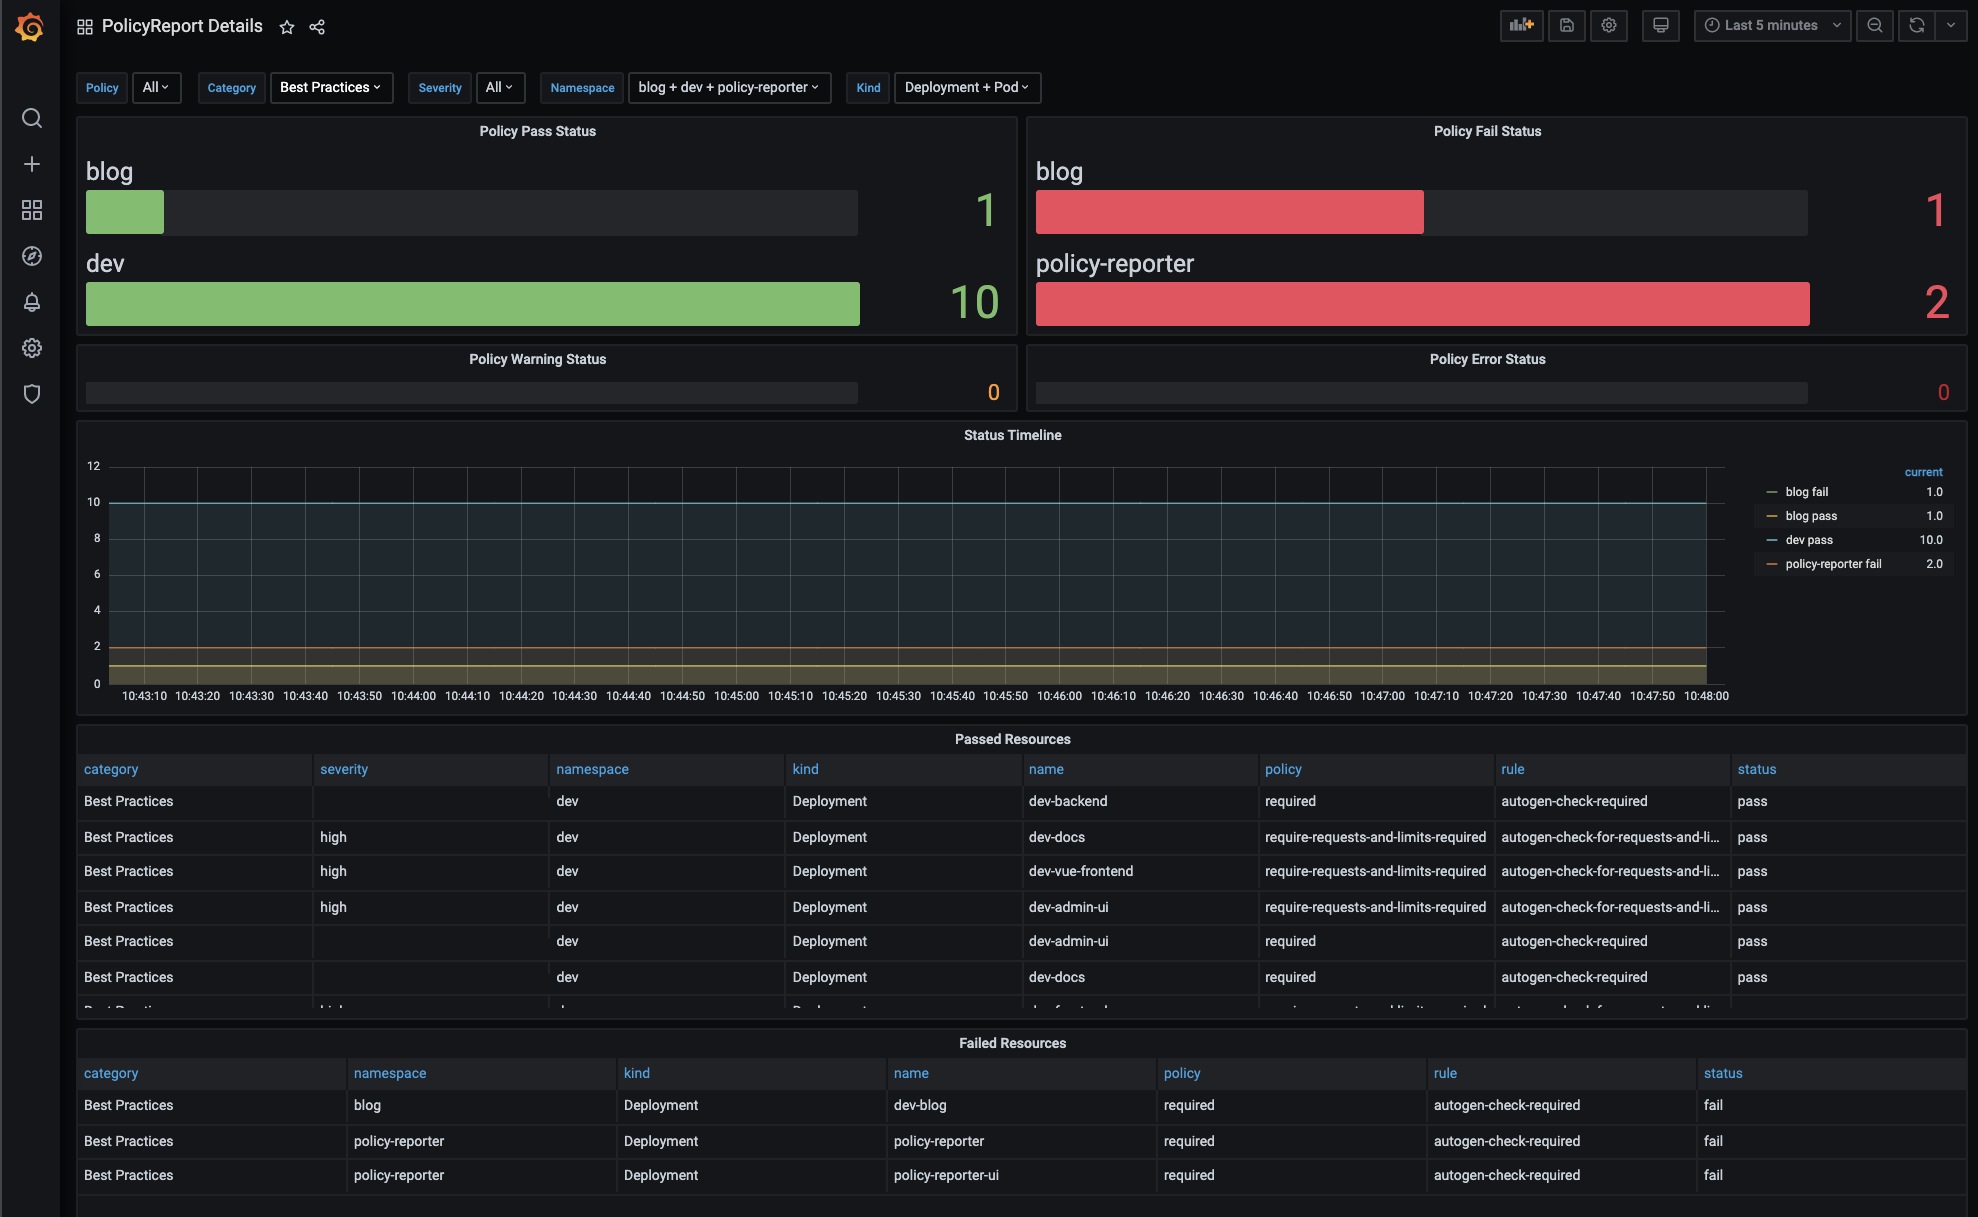Click dev-backend cell in Passed Resources
This screenshot has height=1217, width=1978.
(1068, 801)
